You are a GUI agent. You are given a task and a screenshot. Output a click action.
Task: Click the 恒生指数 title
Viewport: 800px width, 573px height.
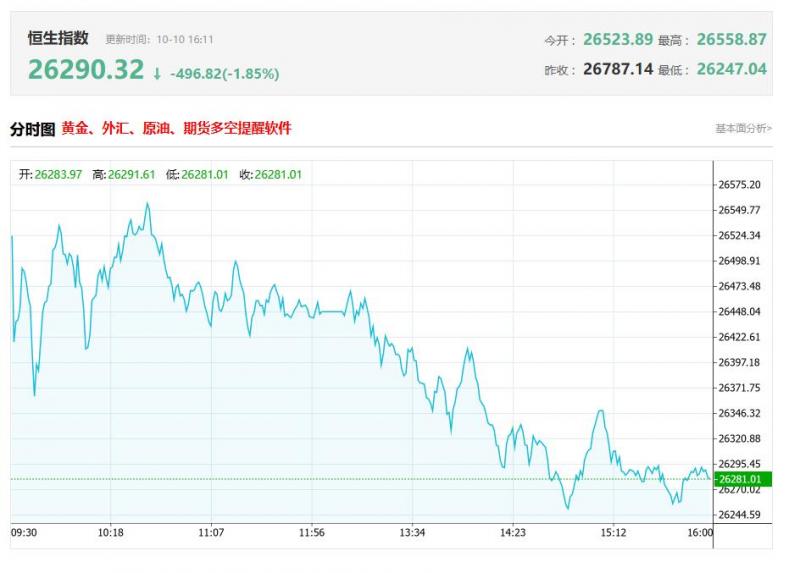point(58,38)
